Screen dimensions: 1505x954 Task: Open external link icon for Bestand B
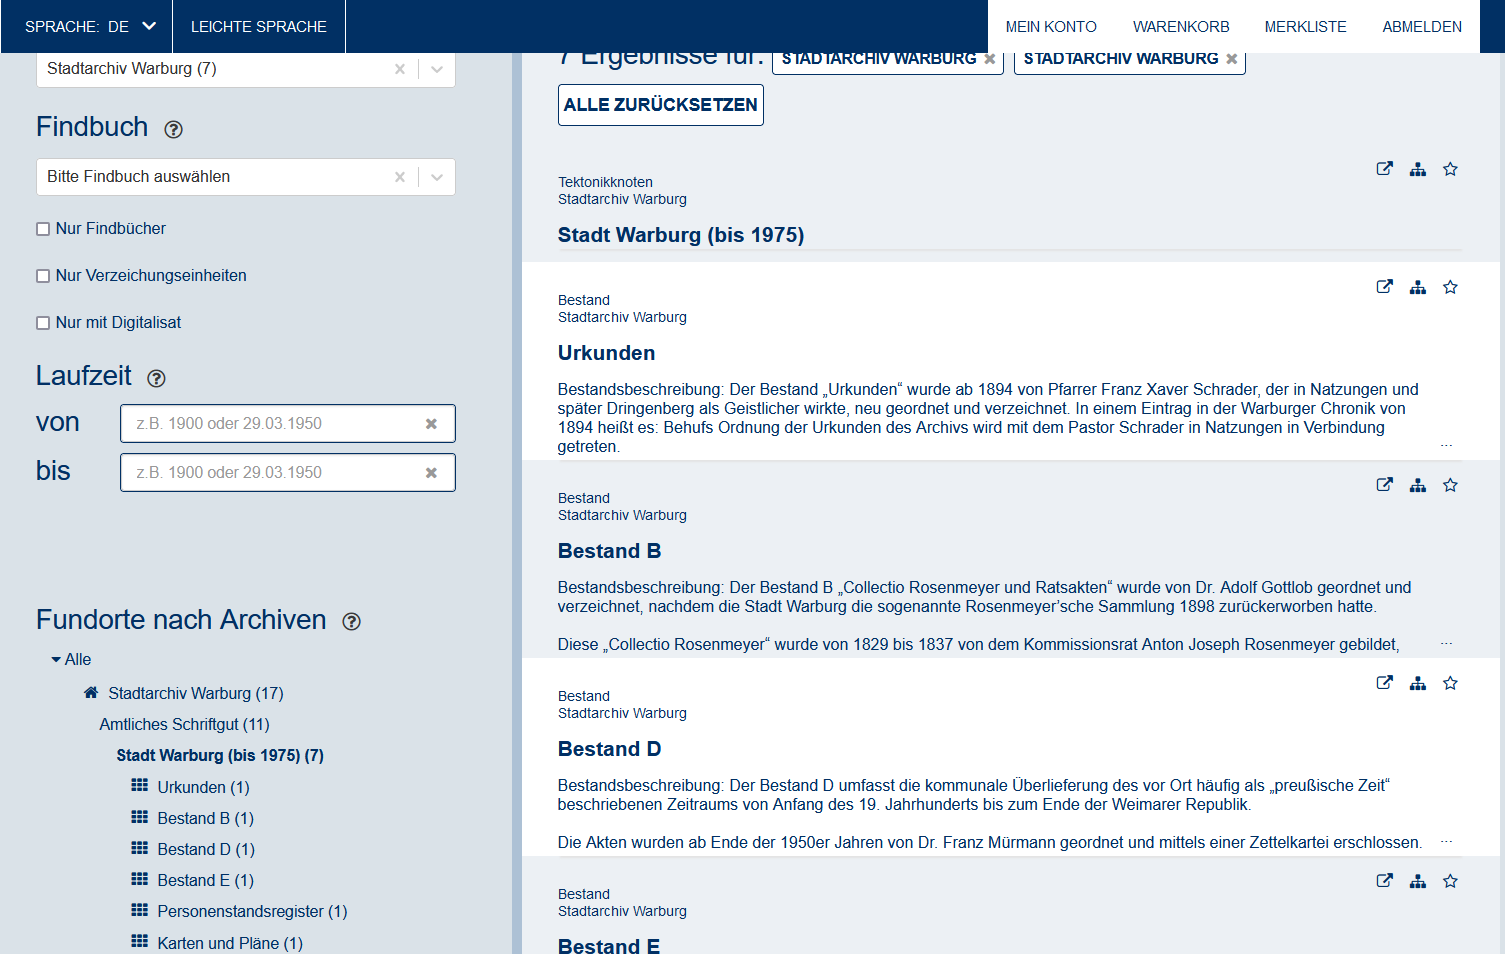[1384, 485]
